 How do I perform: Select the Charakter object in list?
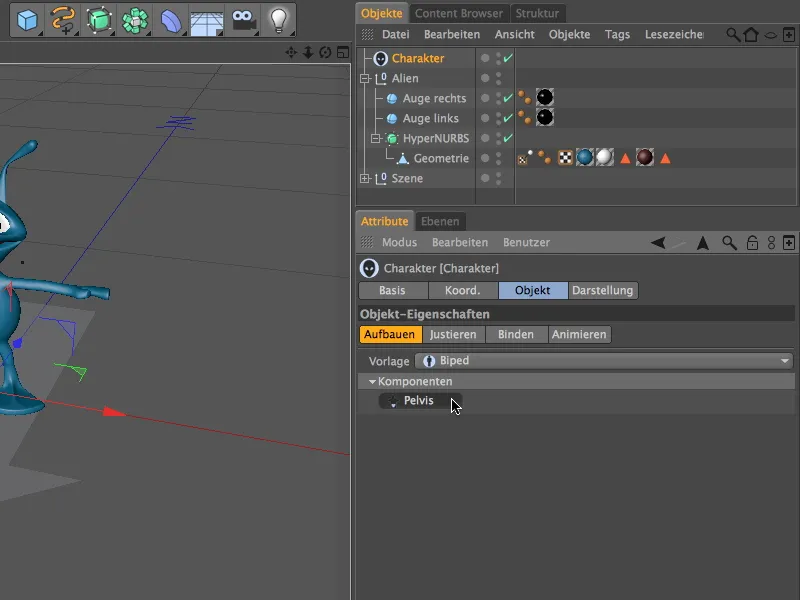tap(418, 58)
